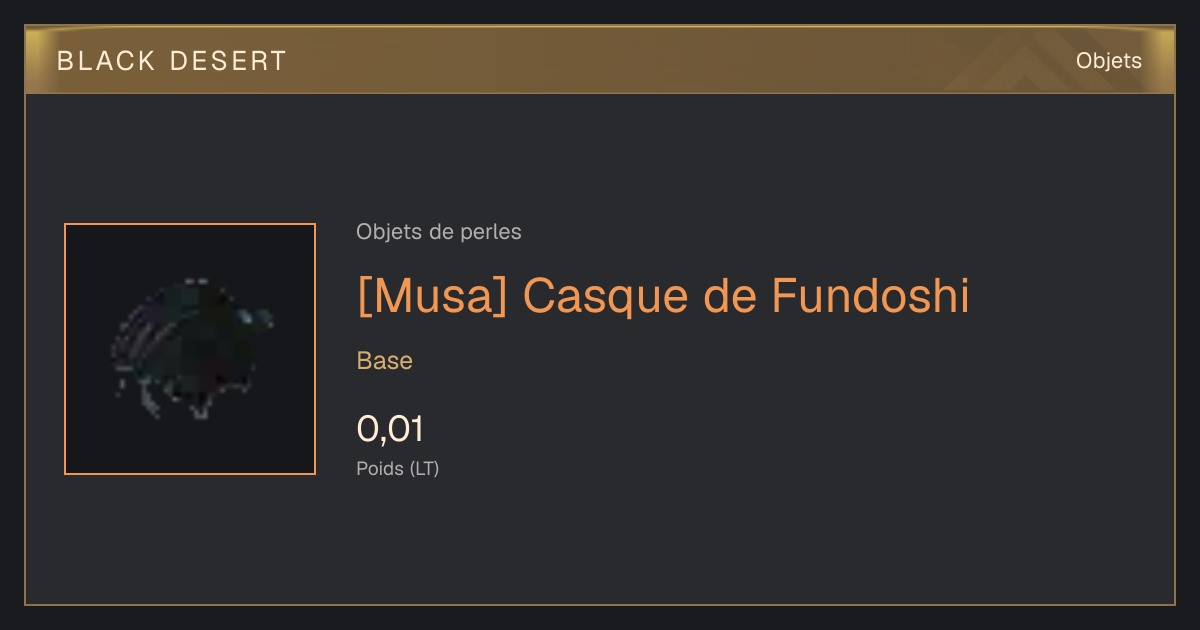Click the word "BLACK" in the header logo
The height and width of the screenshot is (630, 1200).
tap(106, 61)
